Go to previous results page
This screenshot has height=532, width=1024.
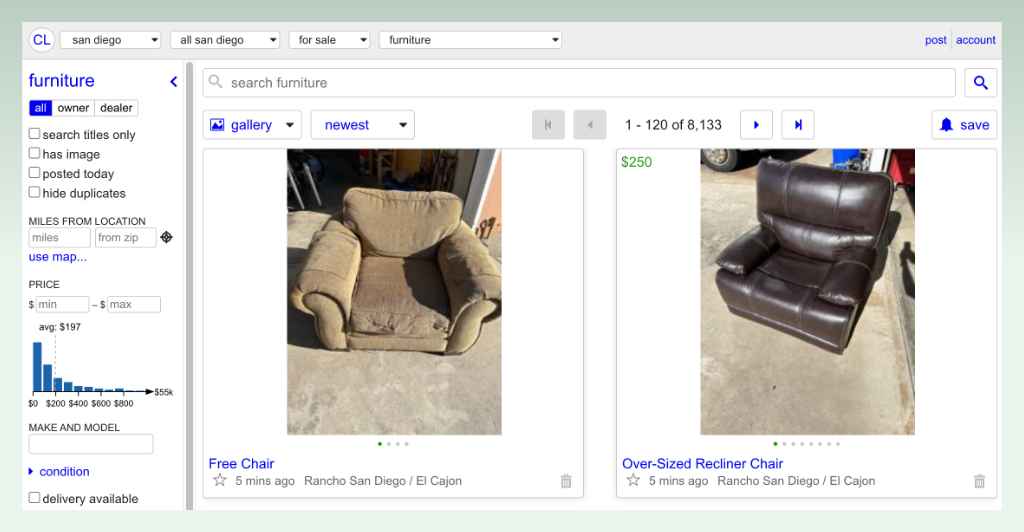590,125
